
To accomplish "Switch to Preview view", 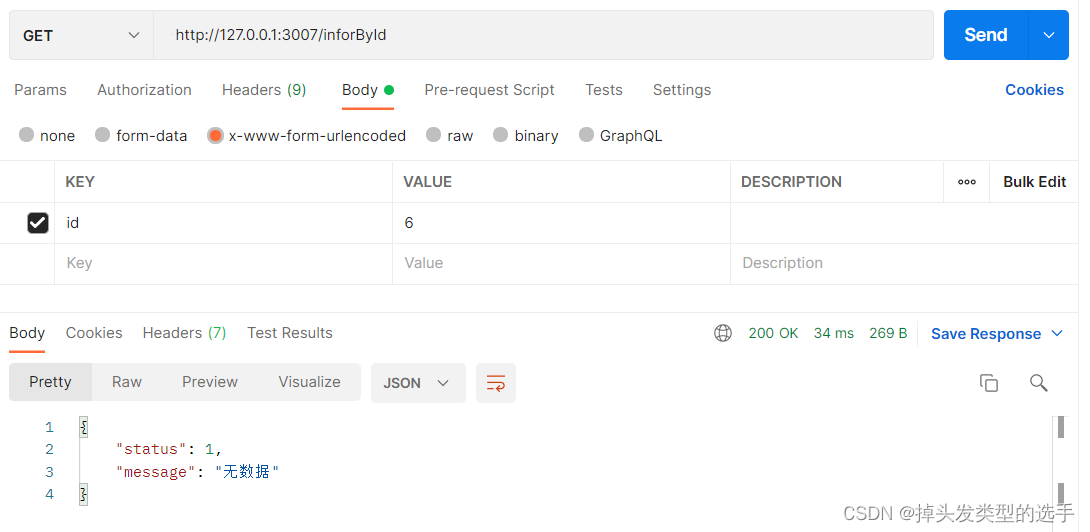I will (210, 382).
